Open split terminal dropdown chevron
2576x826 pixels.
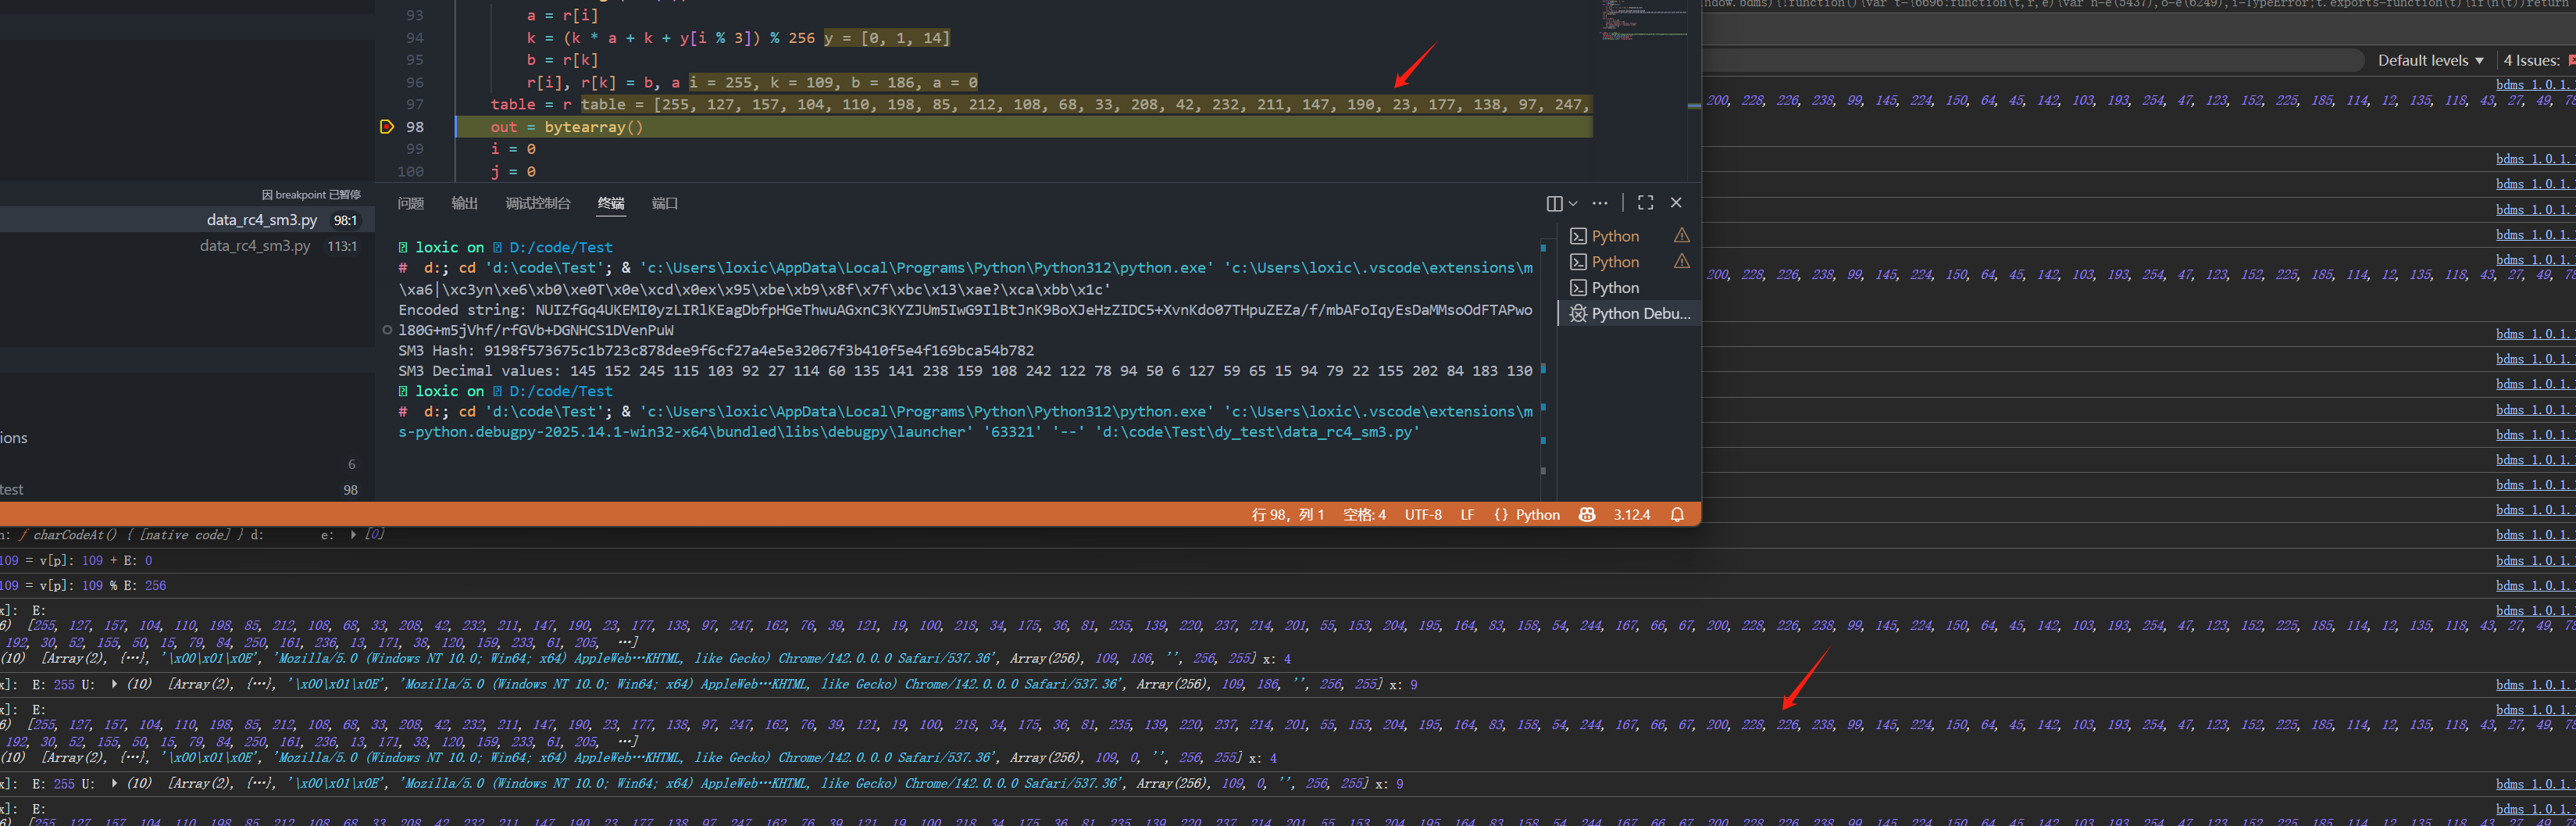(x=1573, y=204)
